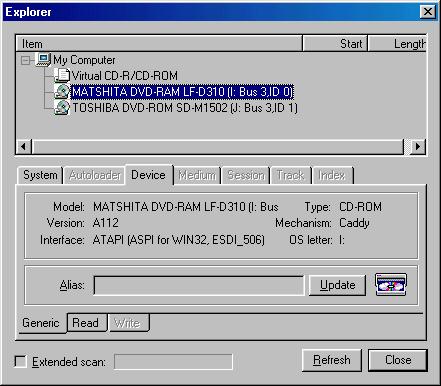Screen dimensions: 441x386
Task: Select TOSHIBA DVD-ROM SD-M1502 tree entry
Action: [184, 108]
